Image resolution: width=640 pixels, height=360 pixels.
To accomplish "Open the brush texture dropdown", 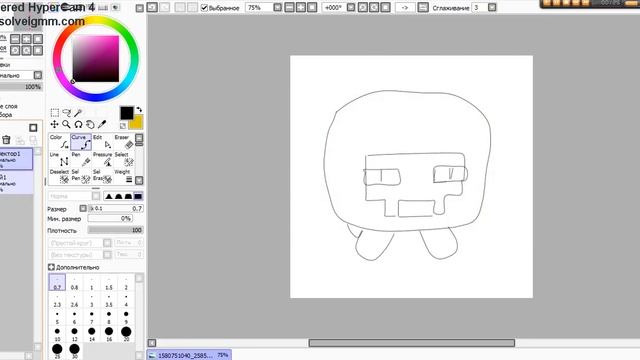I will coord(107,255).
